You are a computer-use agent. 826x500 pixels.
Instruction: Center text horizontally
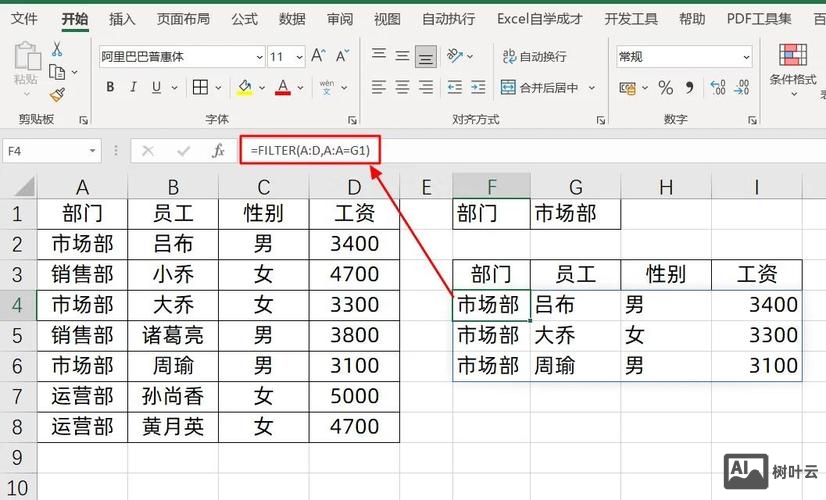point(402,87)
